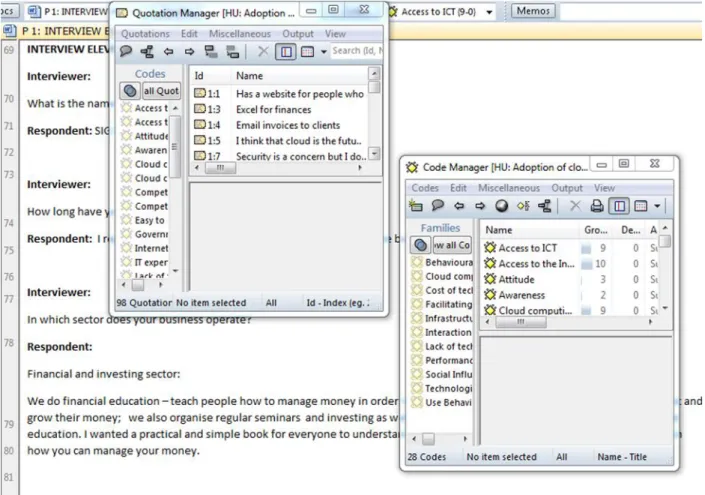Viewport: 705px width, 495px height.
Task: Select 'Access to ICT' code row in Code Manager
Action: pos(571,248)
